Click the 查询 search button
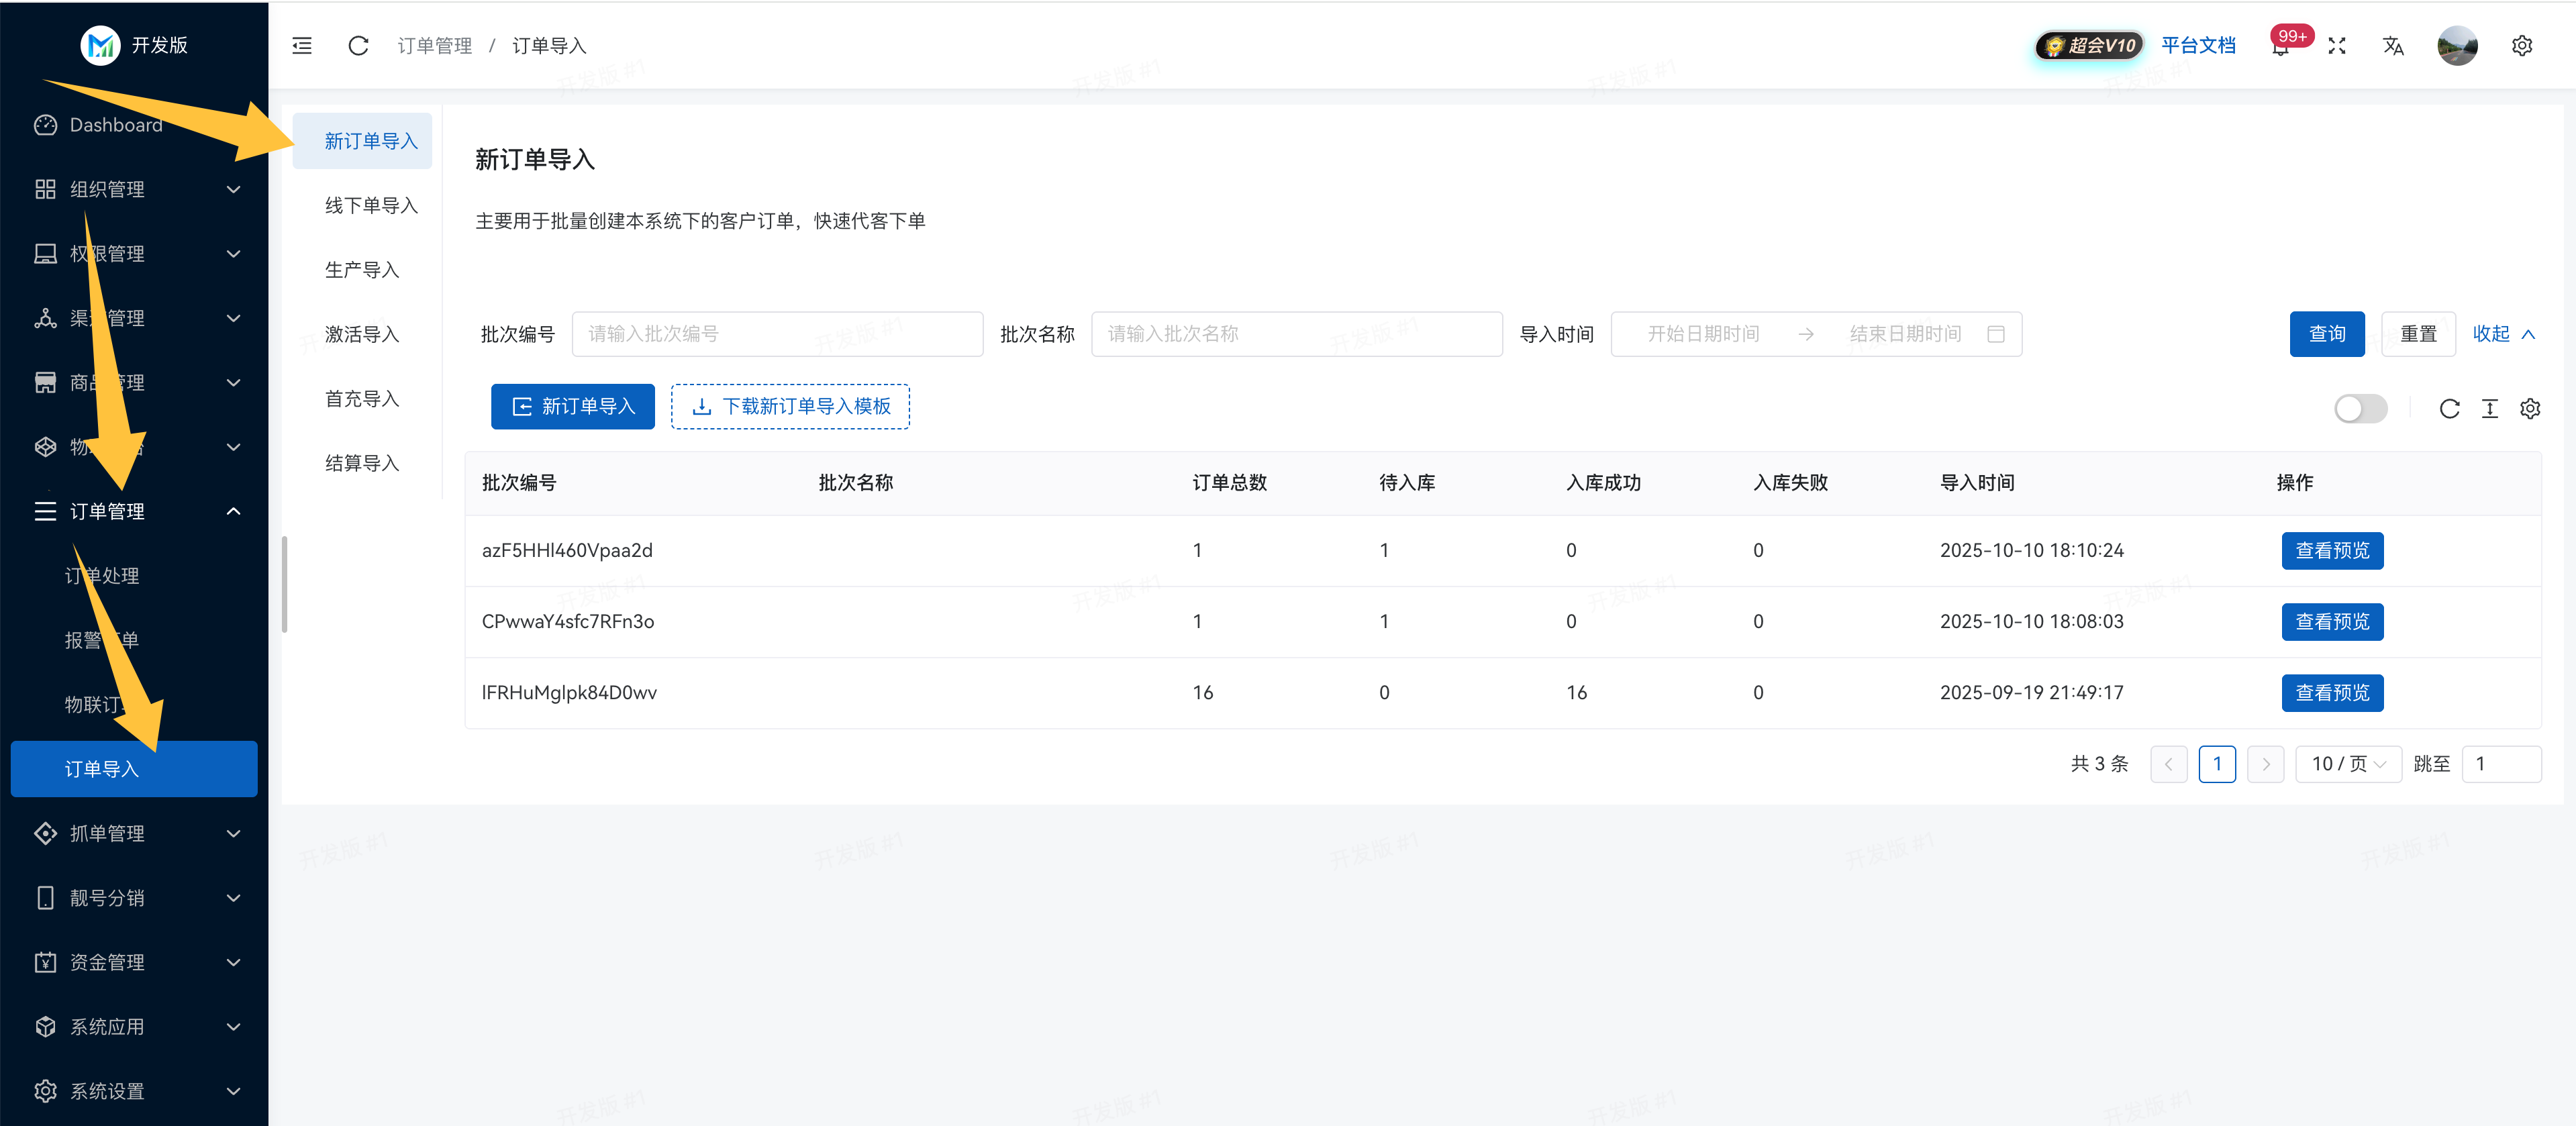2576x1126 pixels. (x=2326, y=334)
